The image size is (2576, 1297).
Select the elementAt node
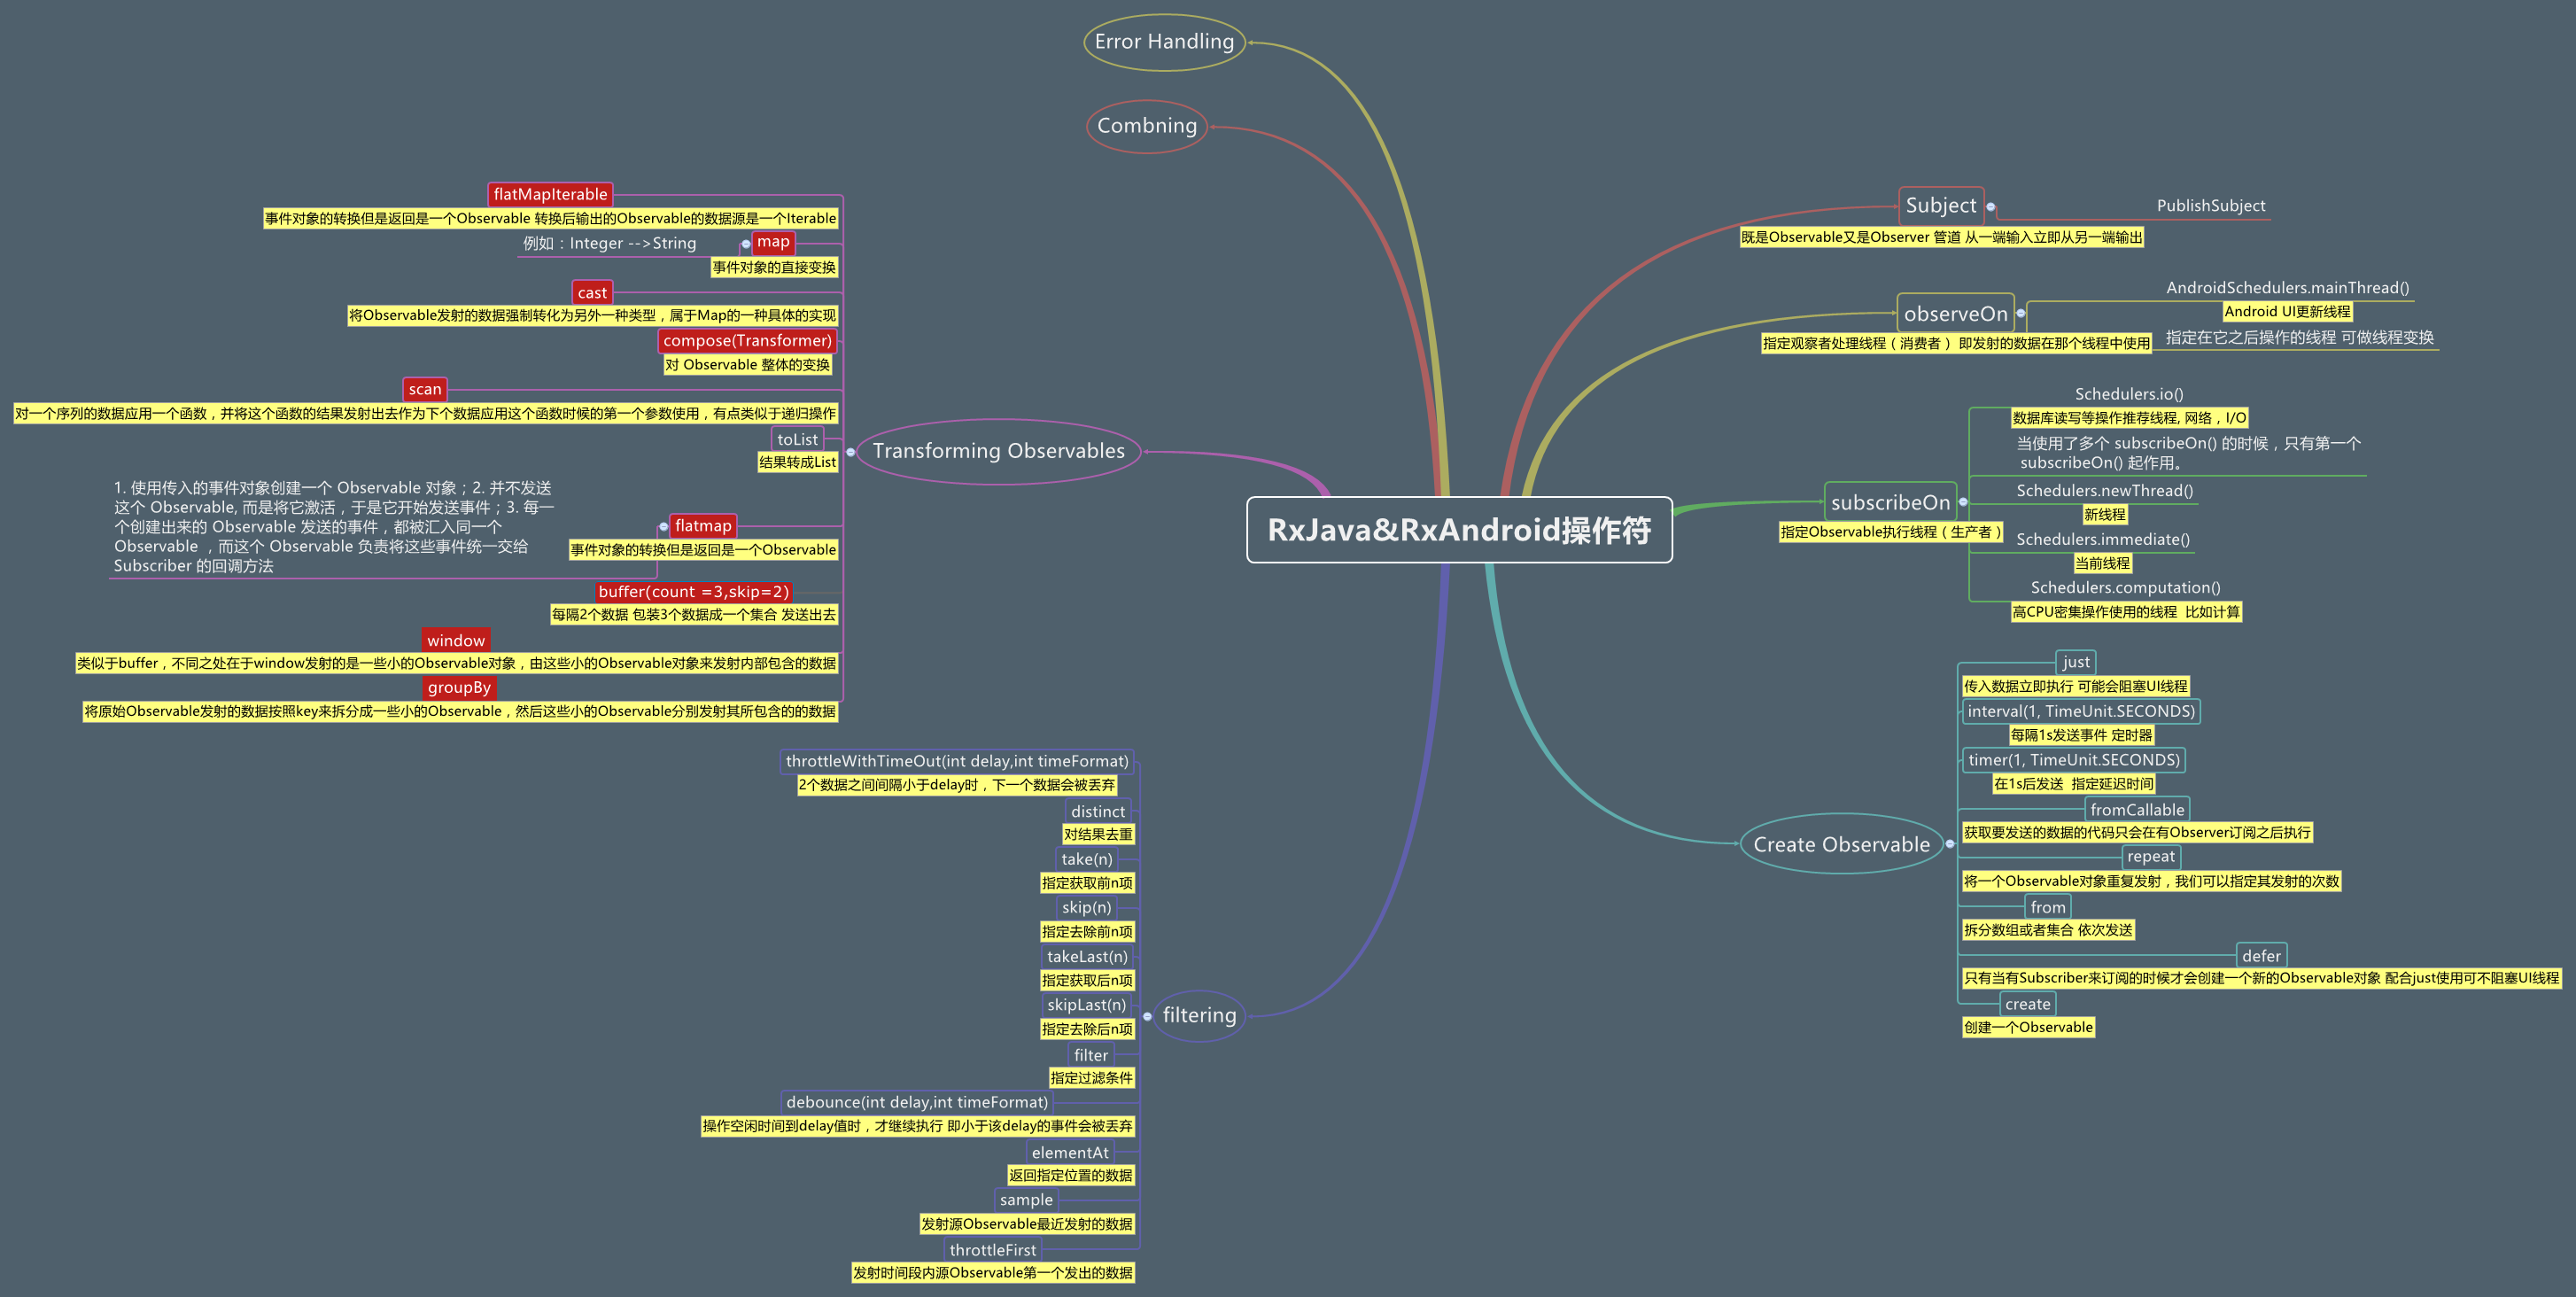point(1070,1152)
